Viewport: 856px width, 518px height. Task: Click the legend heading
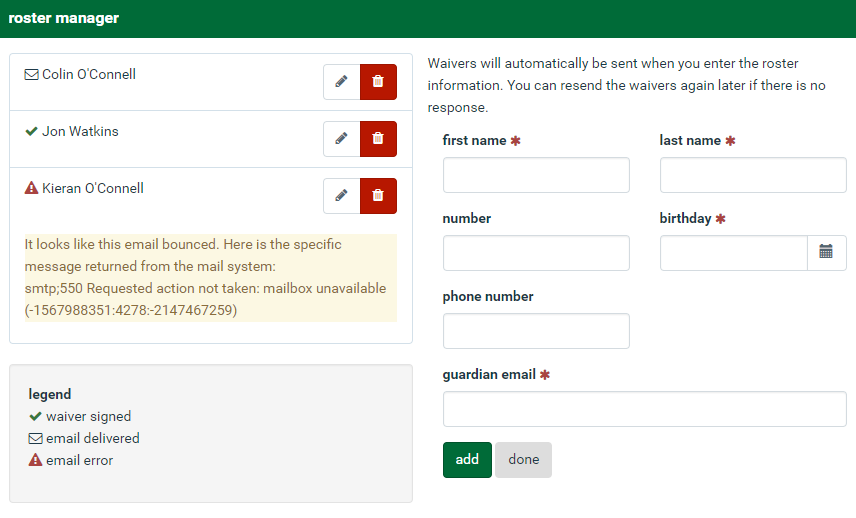50,394
